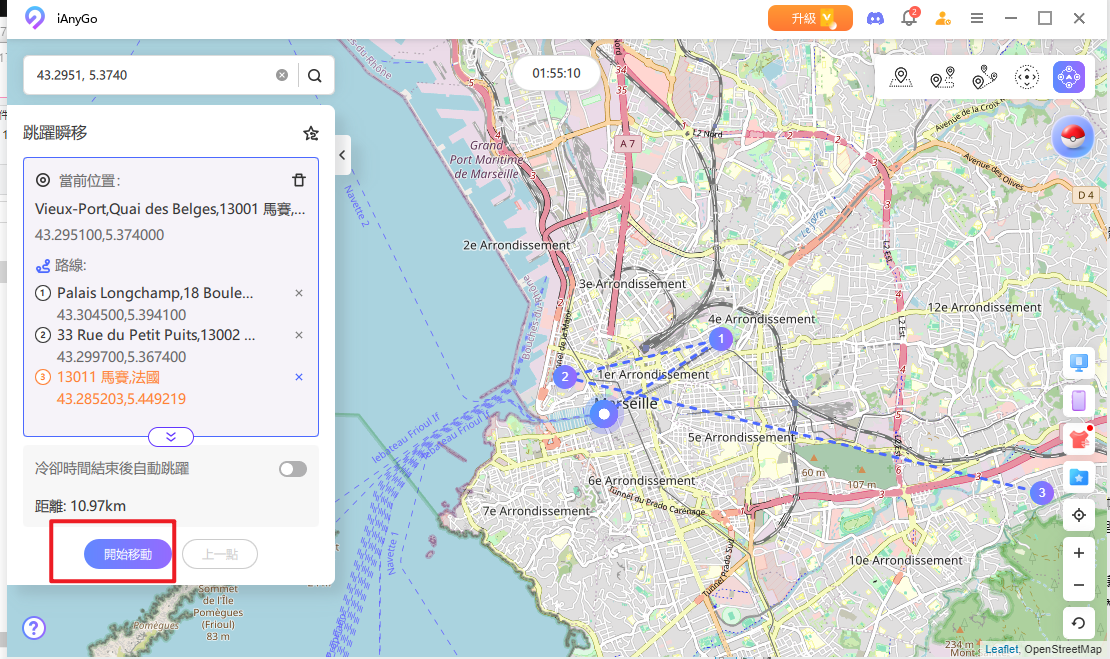Click the 開始移動 button
Viewport: 1110px width, 659px height.
click(x=128, y=554)
